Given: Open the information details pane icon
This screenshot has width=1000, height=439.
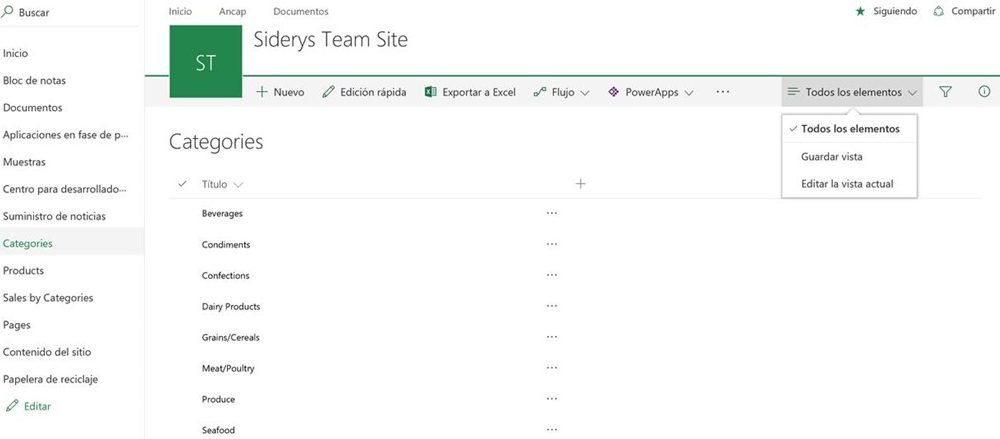Looking at the screenshot, I should (x=984, y=92).
